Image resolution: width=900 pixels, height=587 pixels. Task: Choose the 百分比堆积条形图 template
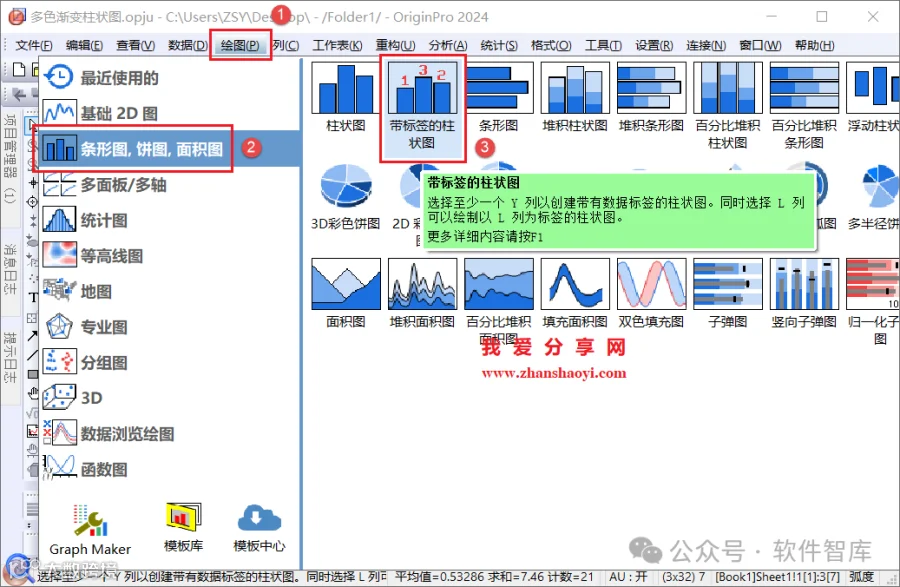pyautogui.click(x=804, y=106)
